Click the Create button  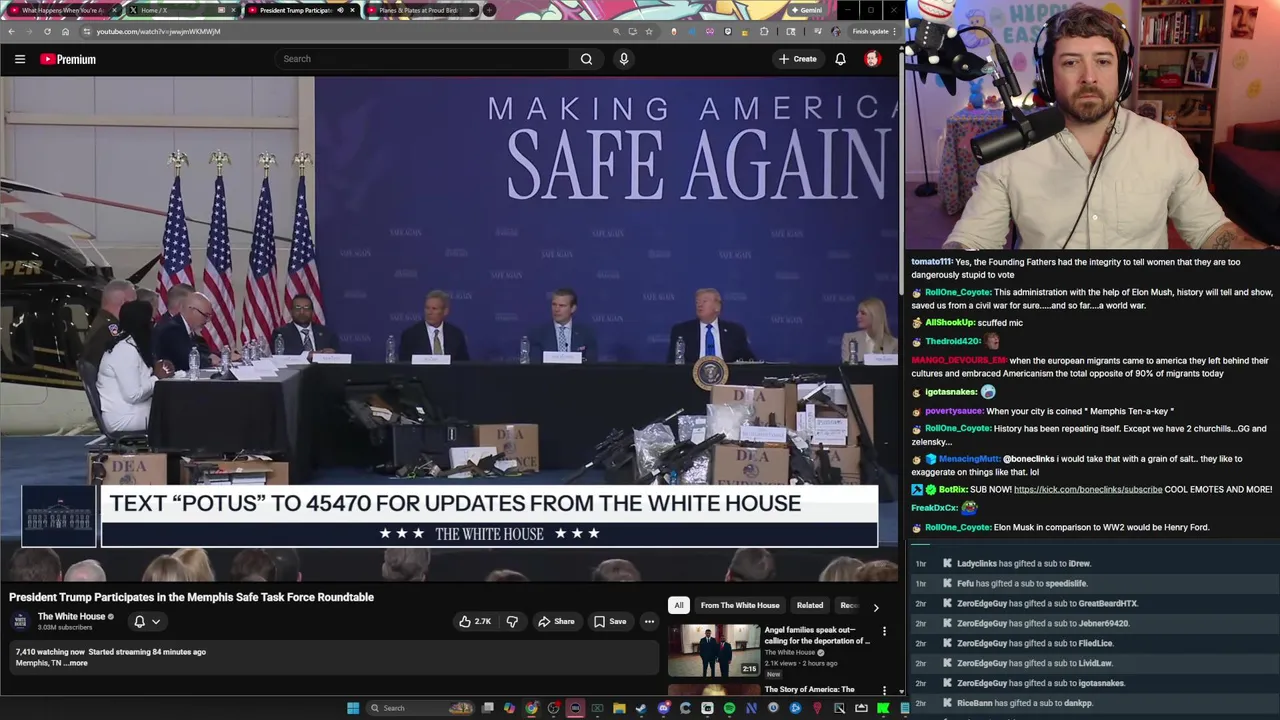click(798, 59)
